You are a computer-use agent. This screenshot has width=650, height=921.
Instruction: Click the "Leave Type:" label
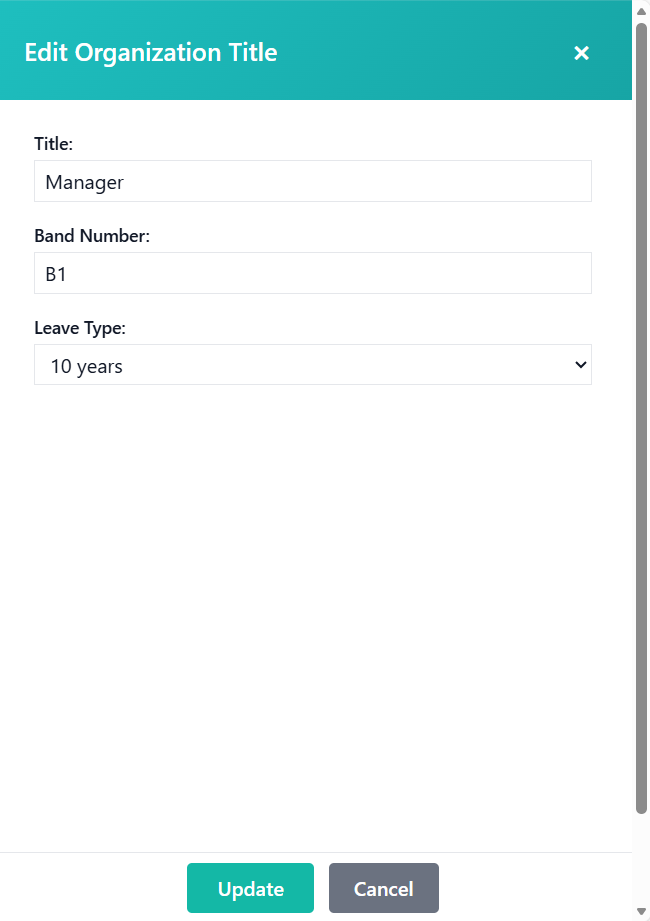(80, 328)
